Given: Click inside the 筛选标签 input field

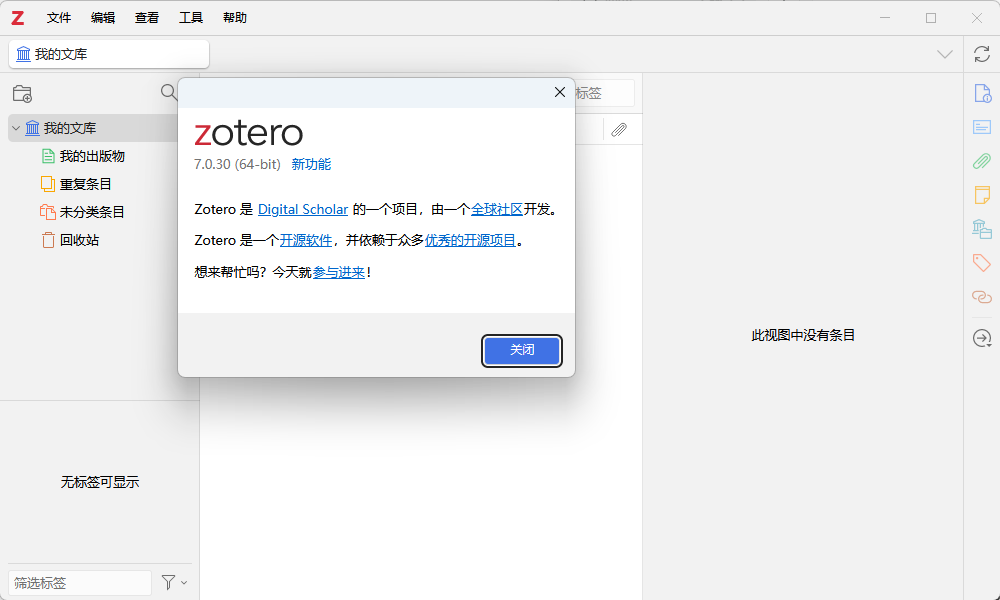Looking at the screenshot, I should [78, 582].
